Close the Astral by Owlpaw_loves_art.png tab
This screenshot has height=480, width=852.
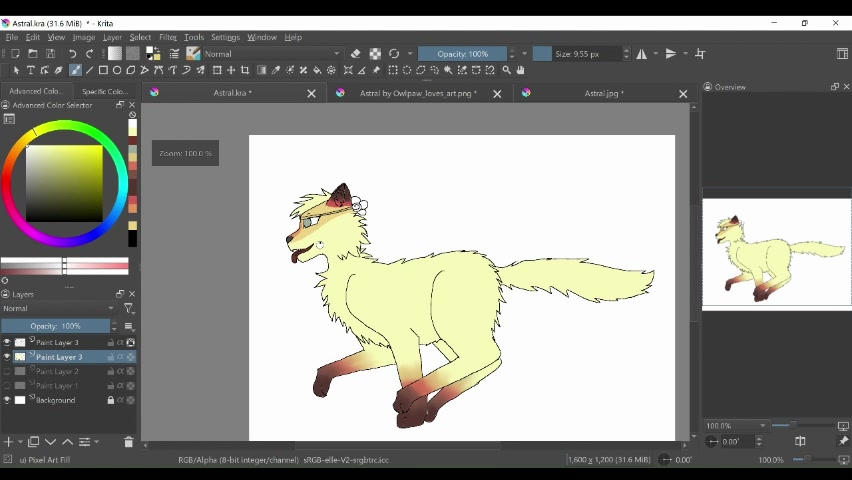coord(497,93)
